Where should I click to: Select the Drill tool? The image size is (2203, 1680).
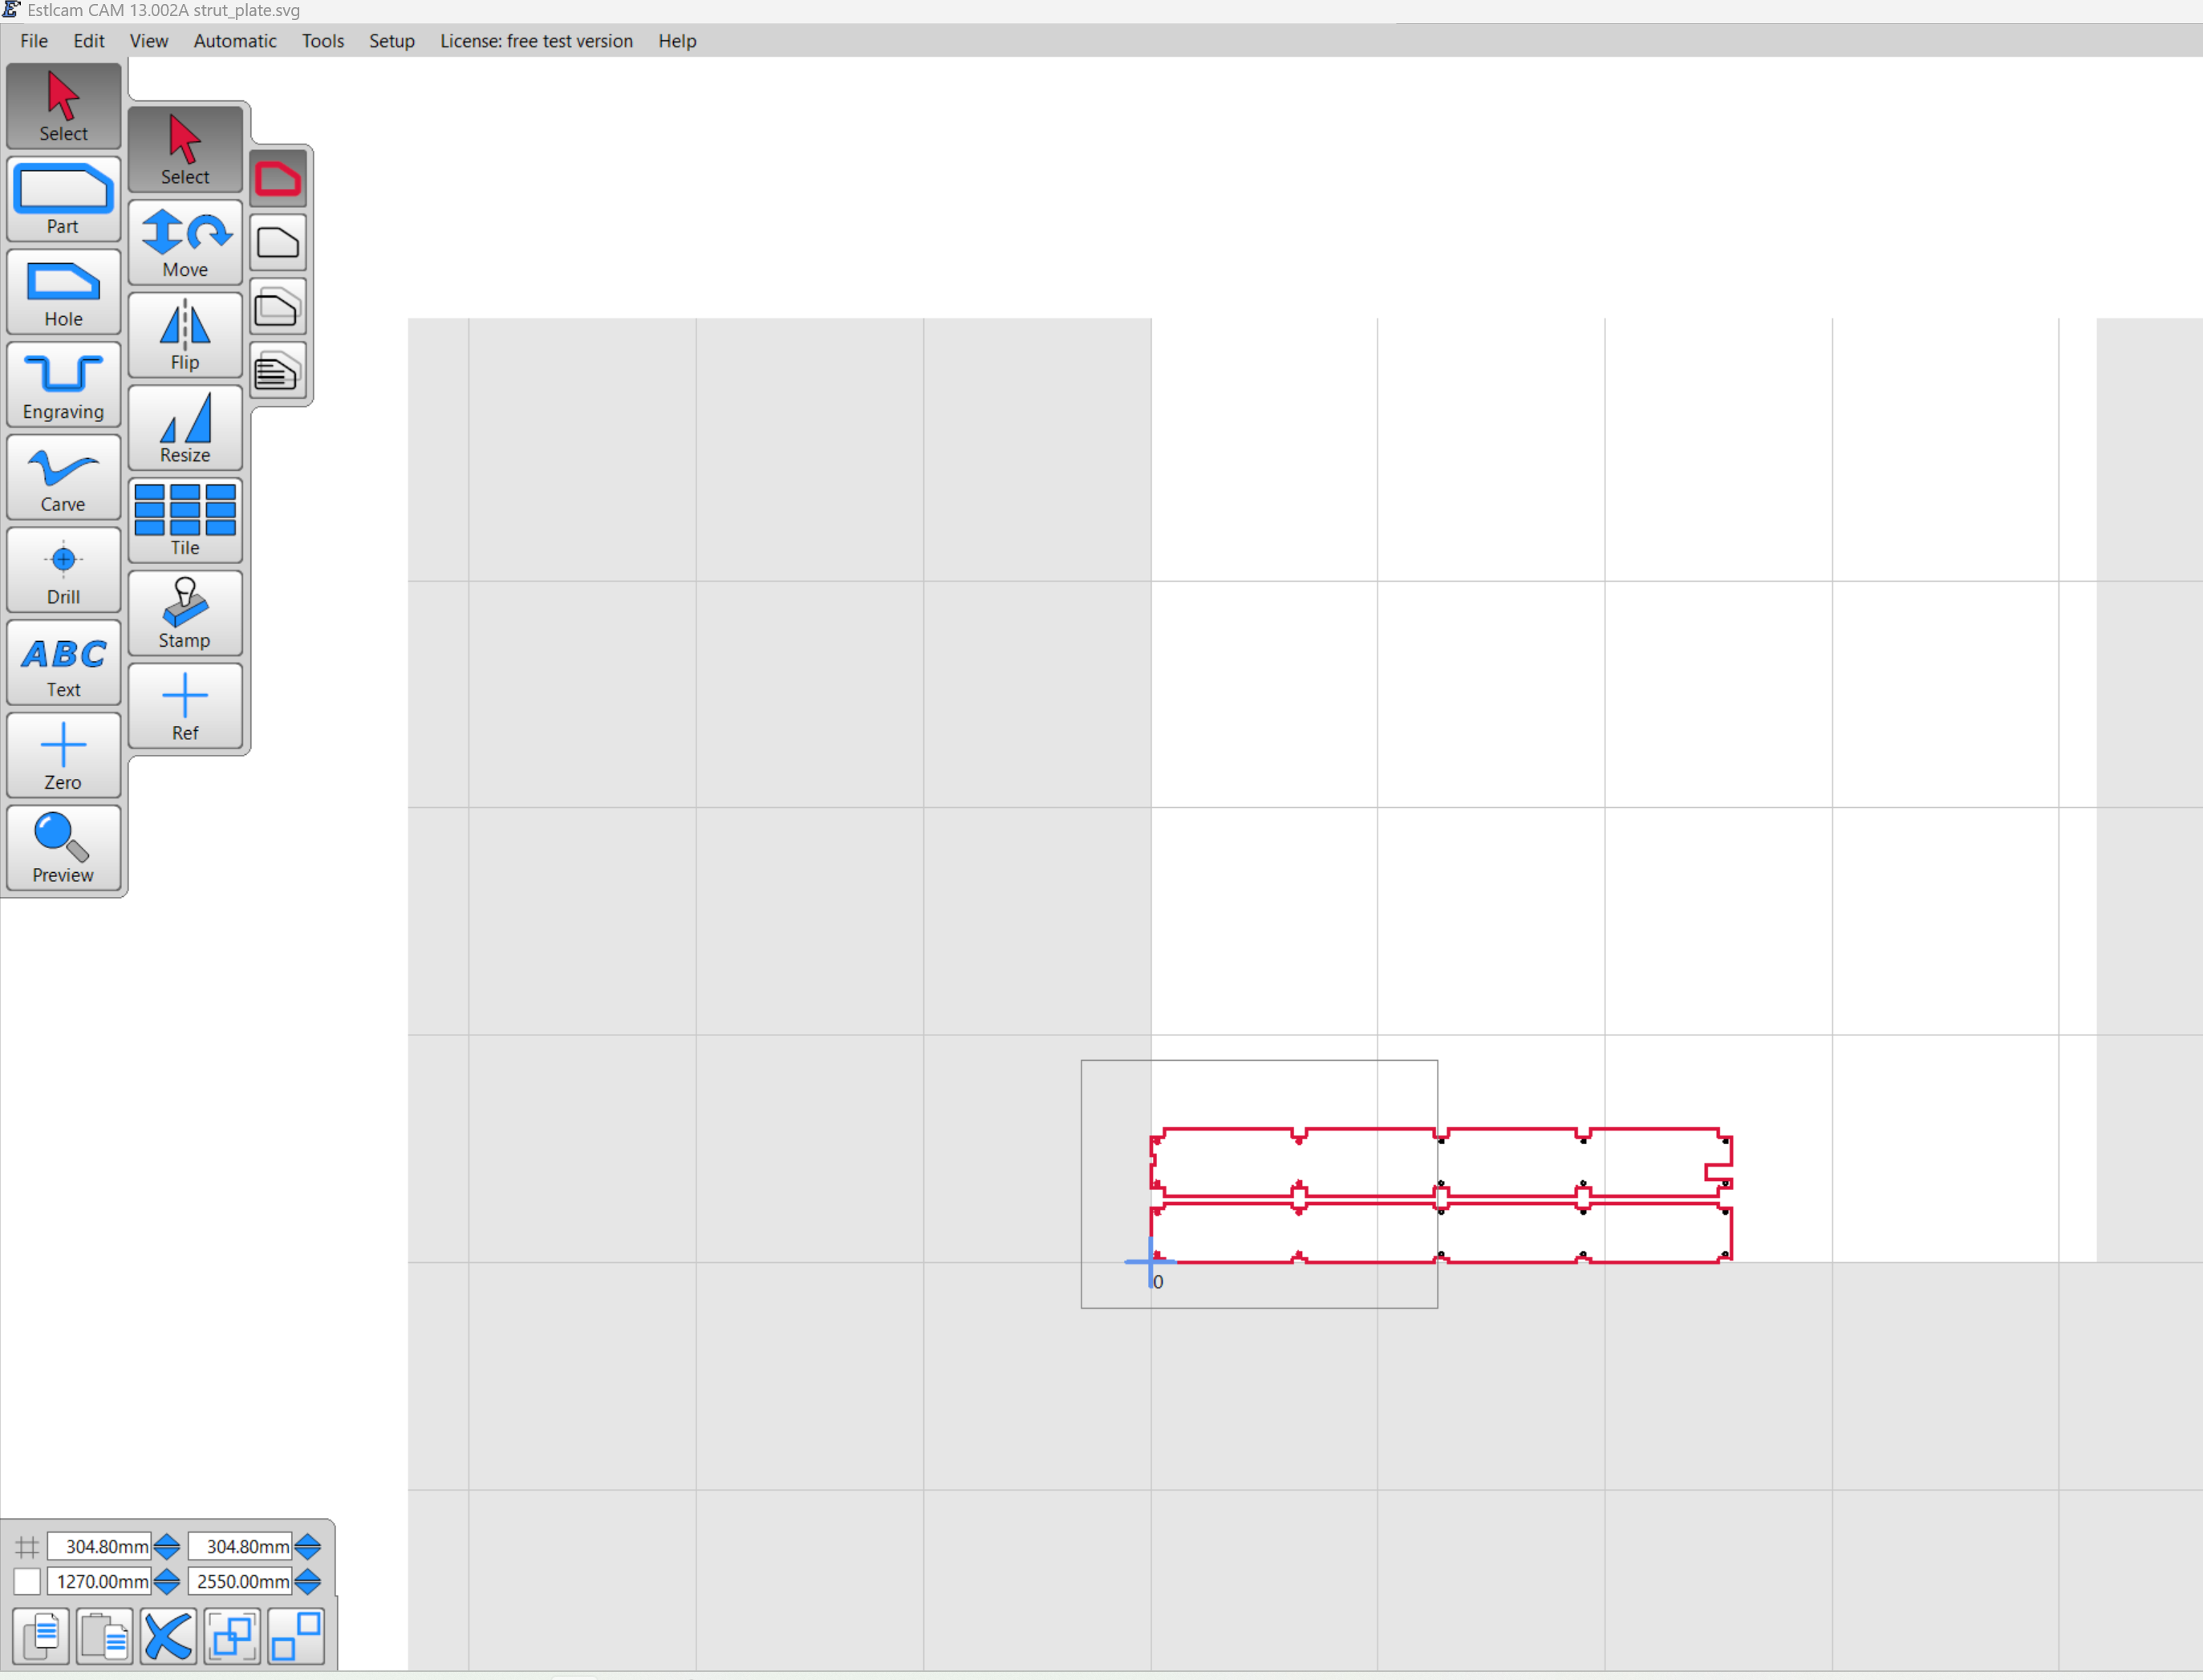[63, 570]
